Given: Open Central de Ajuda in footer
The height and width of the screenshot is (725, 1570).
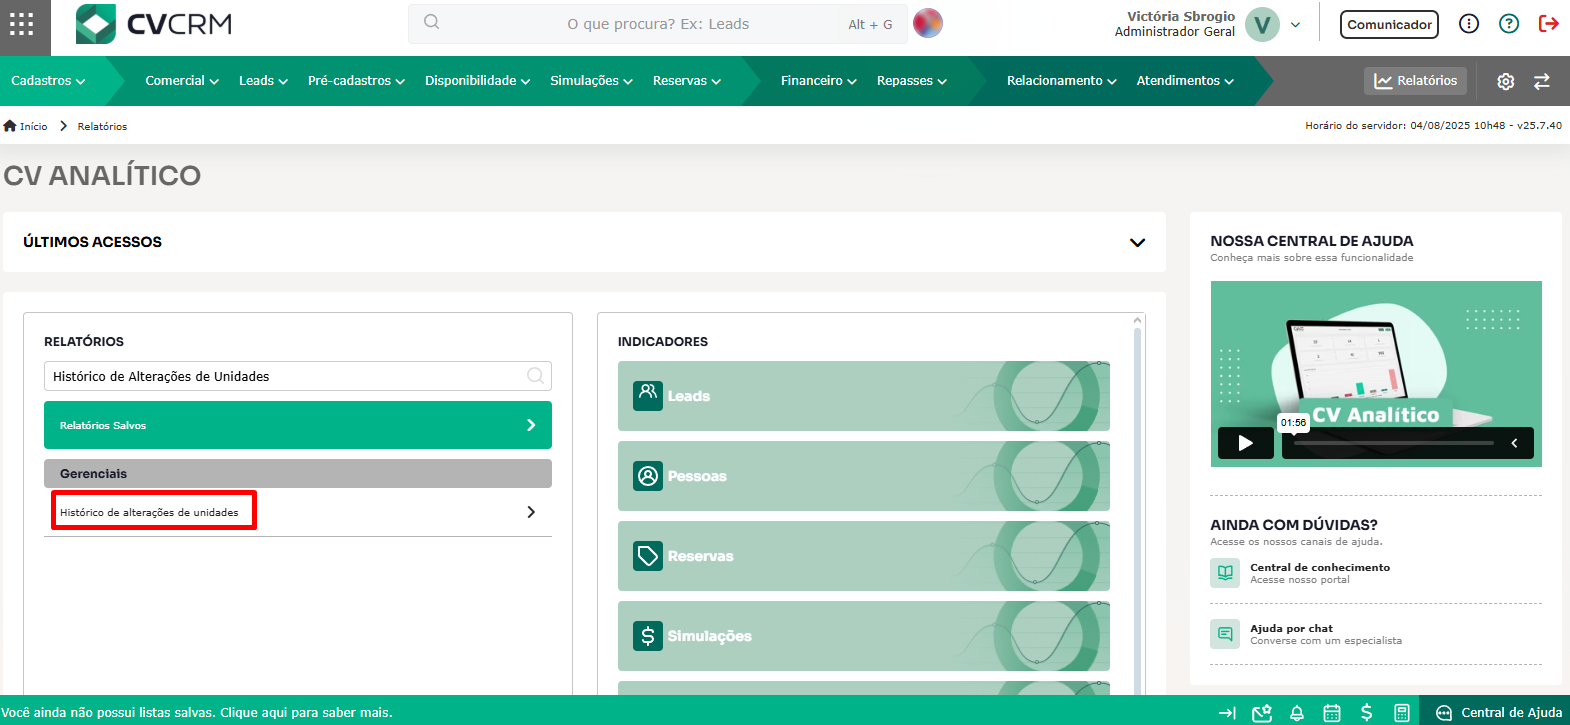Looking at the screenshot, I should point(1499,713).
